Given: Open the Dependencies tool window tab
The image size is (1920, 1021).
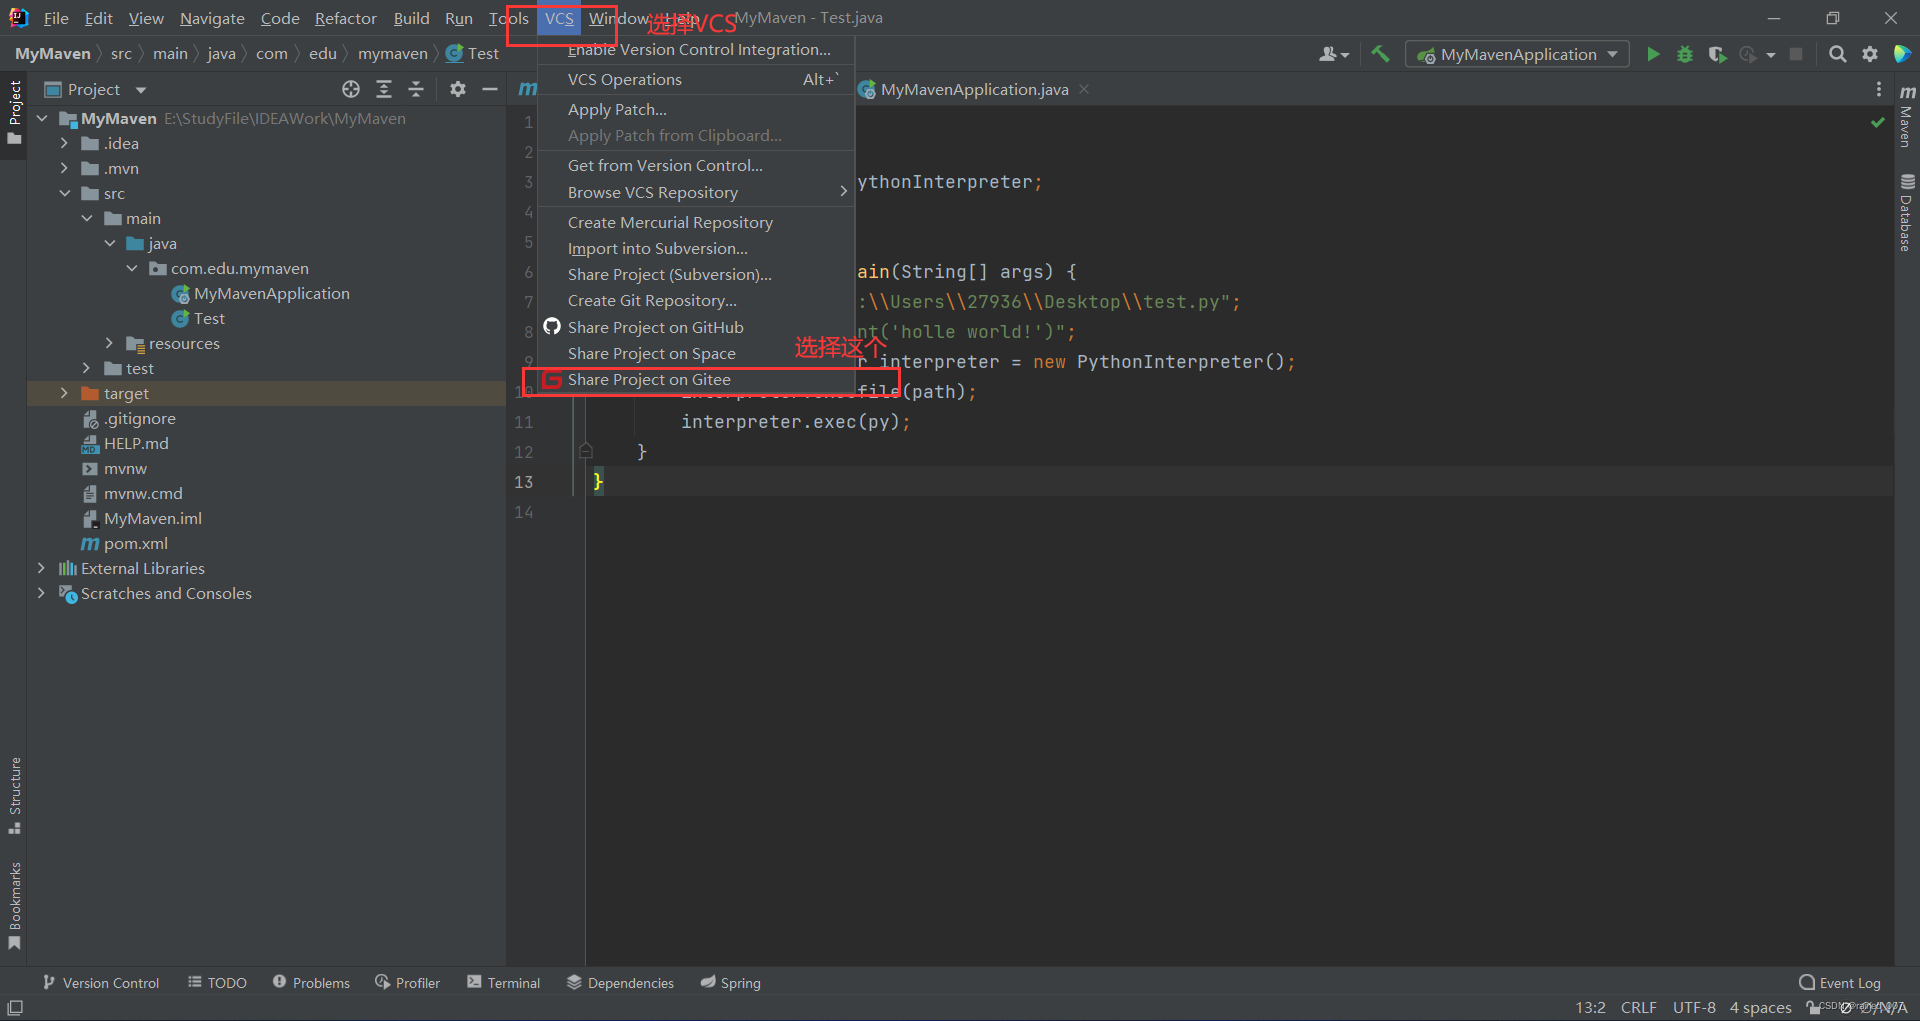Looking at the screenshot, I should click(620, 983).
